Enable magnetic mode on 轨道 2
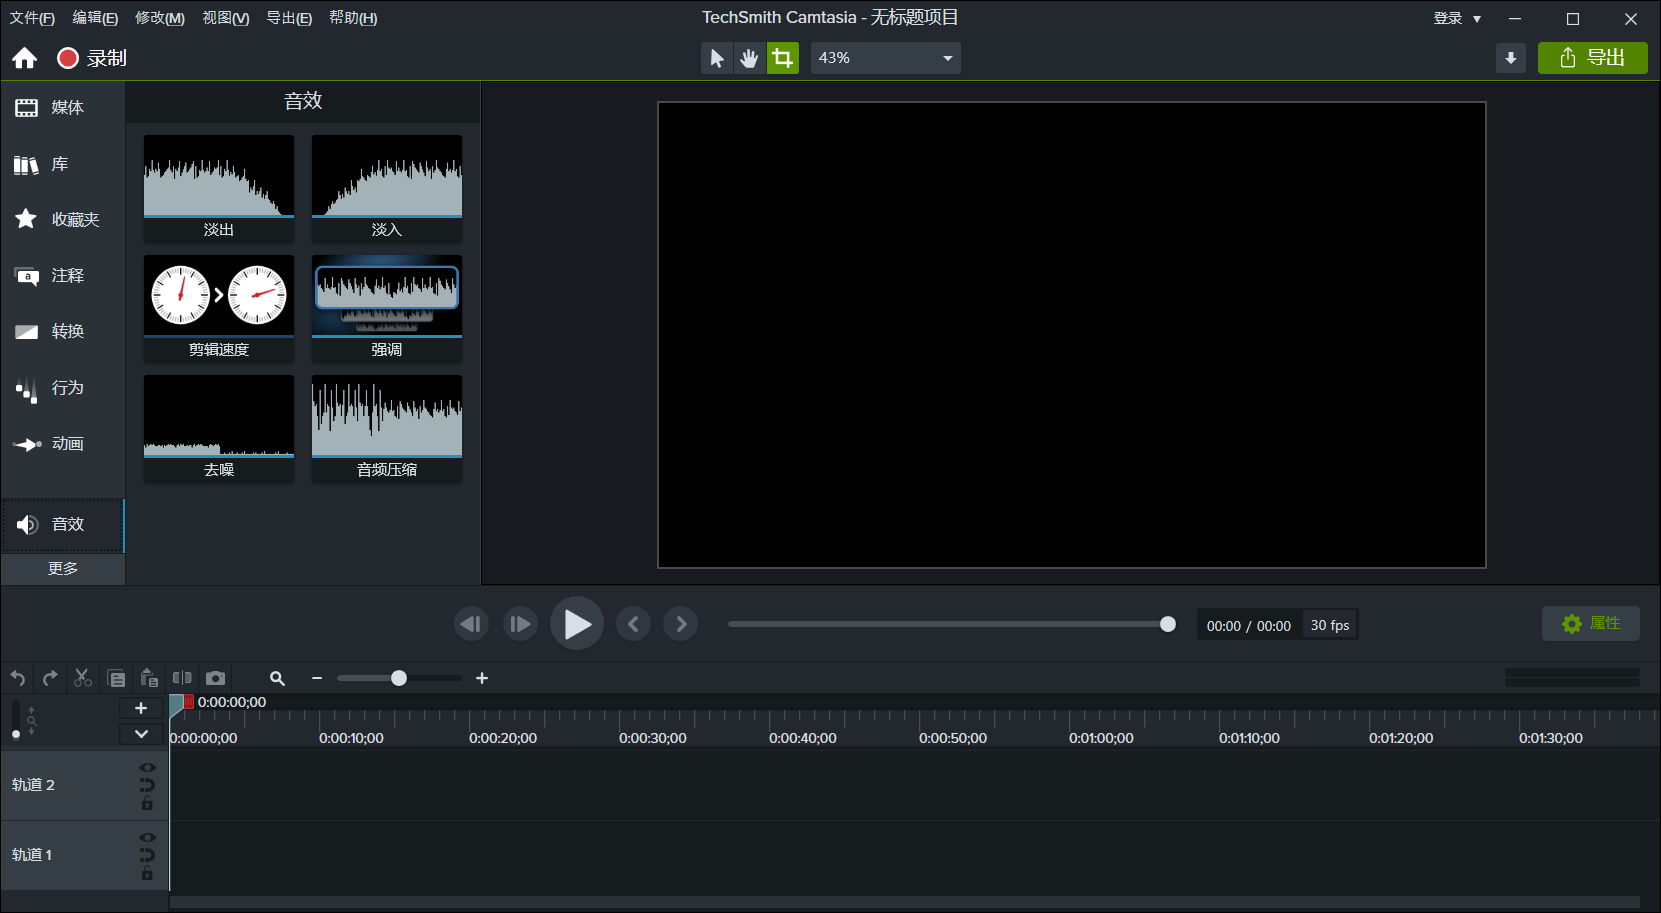This screenshot has width=1661, height=913. pos(147,786)
